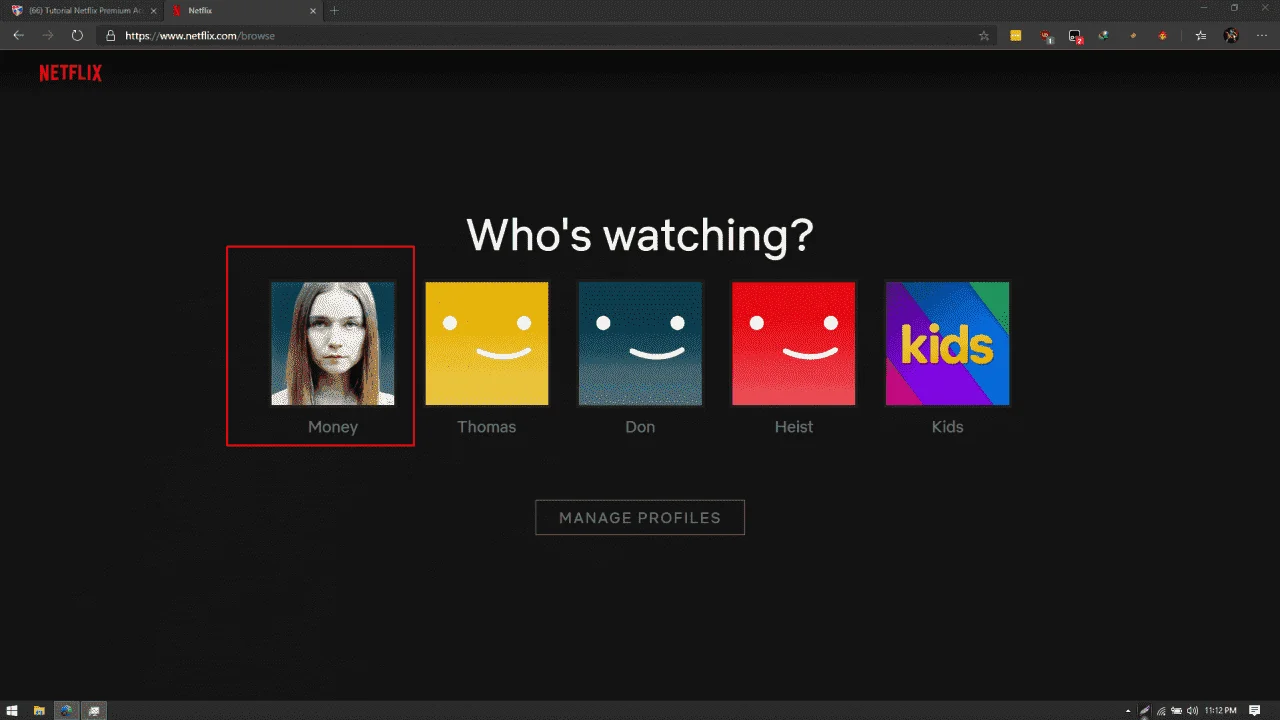Click the Money profile name
This screenshot has height=720, width=1280.
(x=333, y=427)
